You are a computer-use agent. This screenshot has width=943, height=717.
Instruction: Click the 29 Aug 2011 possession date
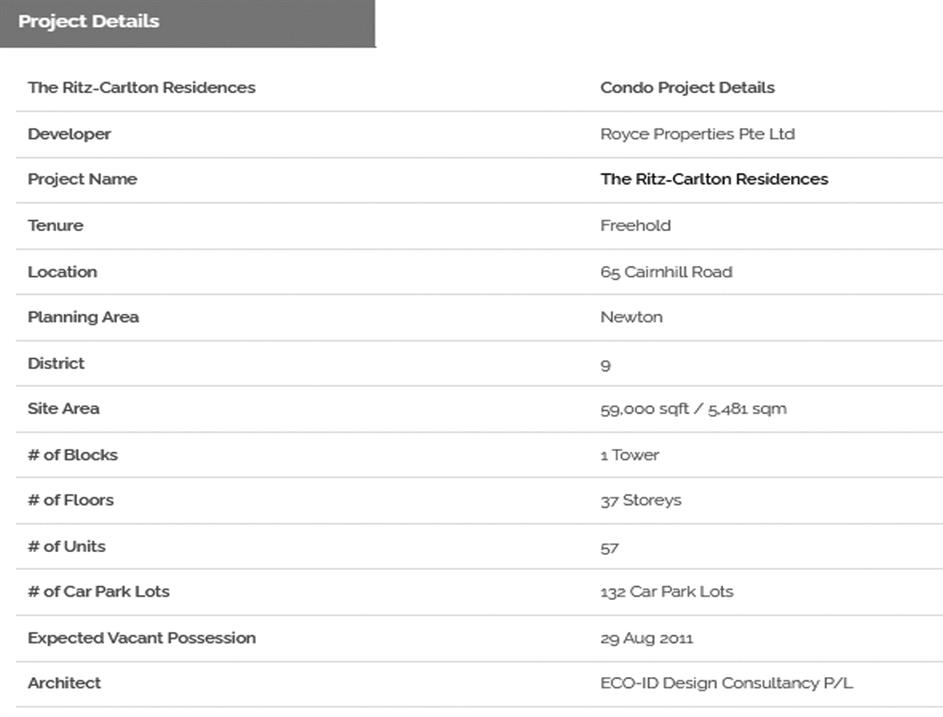coord(646,638)
